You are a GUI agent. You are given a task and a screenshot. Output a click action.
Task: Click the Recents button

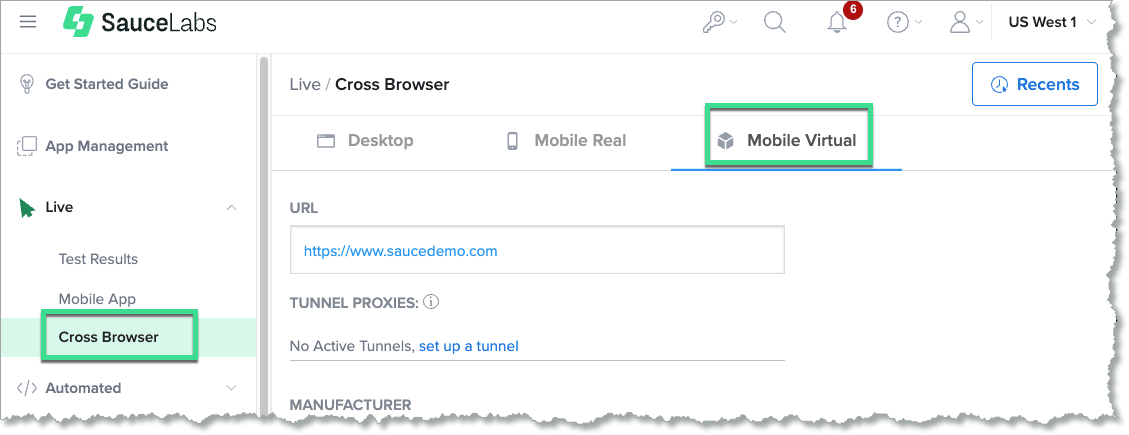click(x=1034, y=84)
